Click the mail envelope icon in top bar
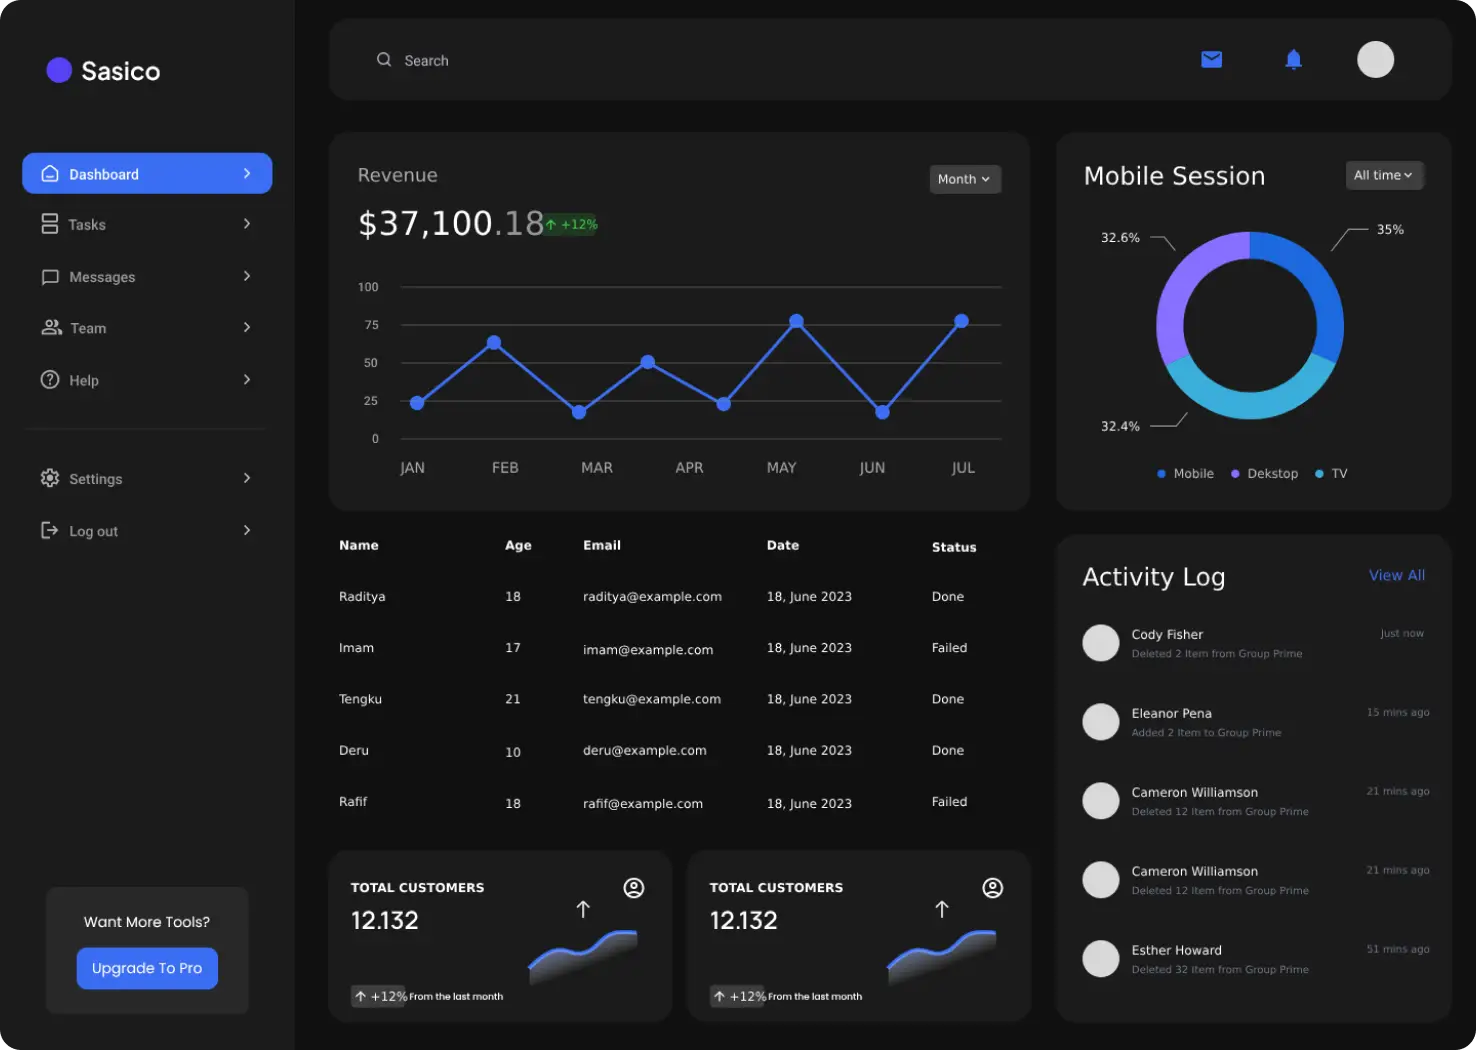The width and height of the screenshot is (1476, 1050). pyautogui.click(x=1211, y=60)
